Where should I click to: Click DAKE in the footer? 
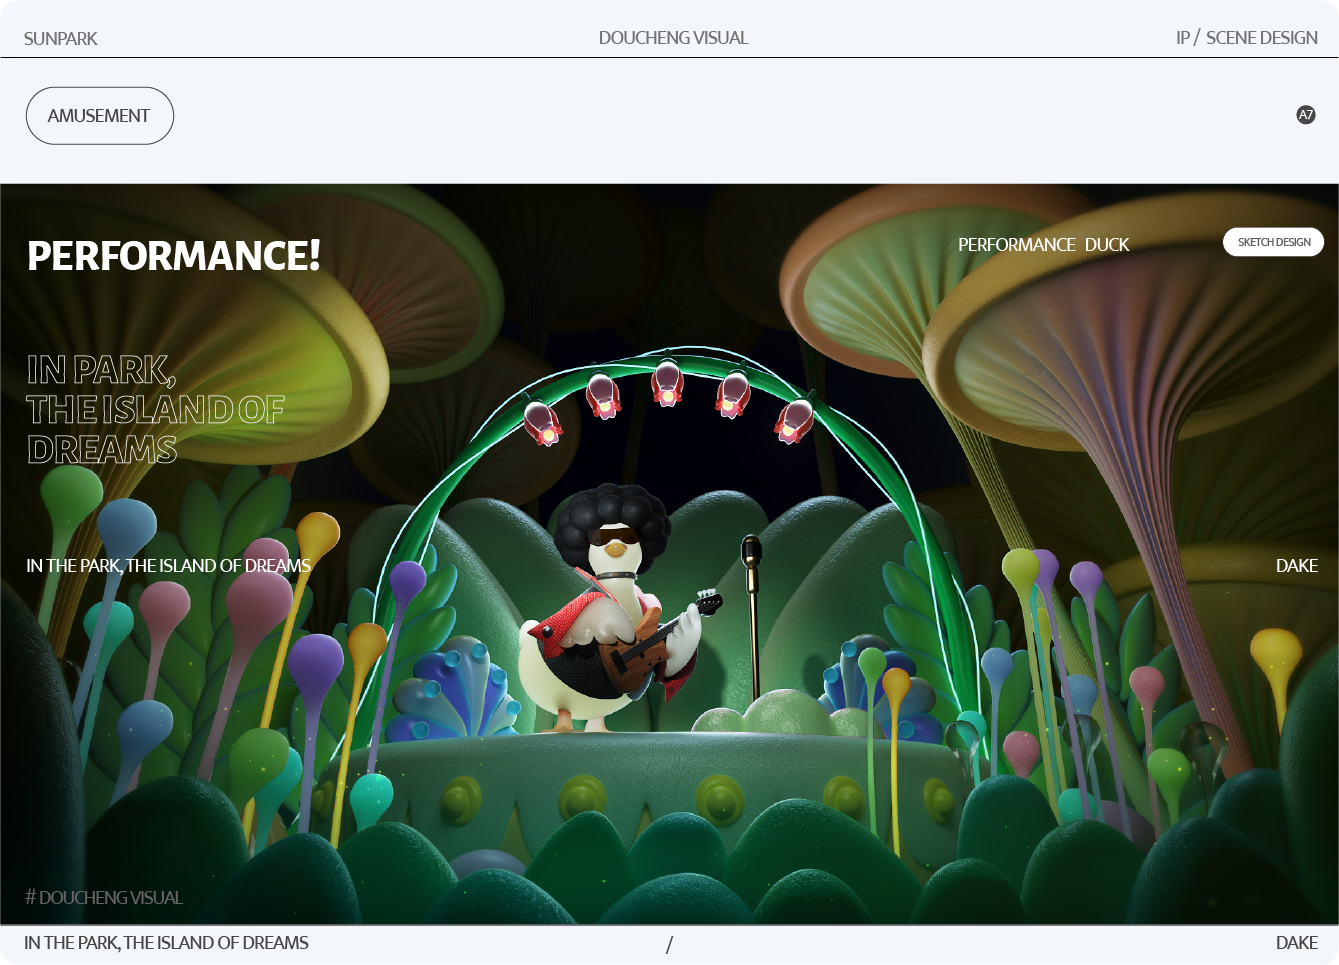pyautogui.click(x=1297, y=943)
